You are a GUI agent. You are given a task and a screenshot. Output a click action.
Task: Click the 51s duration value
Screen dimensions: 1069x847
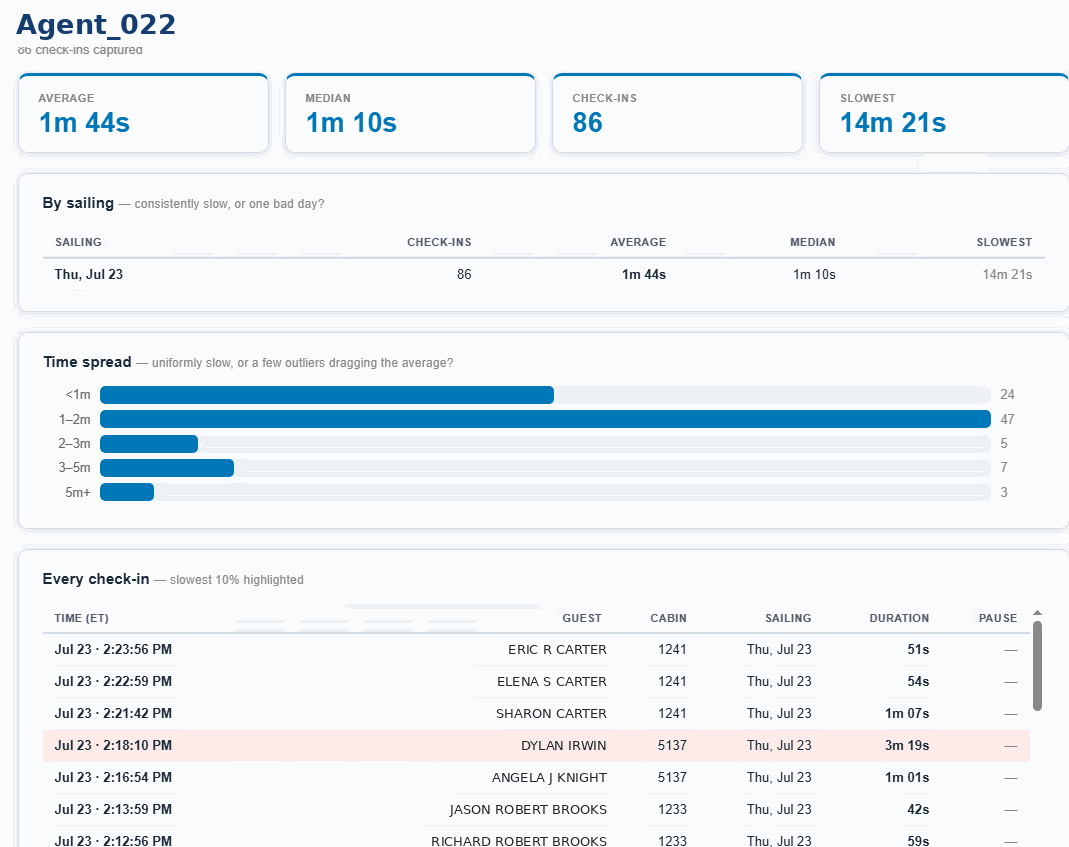pyautogui.click(x=918, y=649)
